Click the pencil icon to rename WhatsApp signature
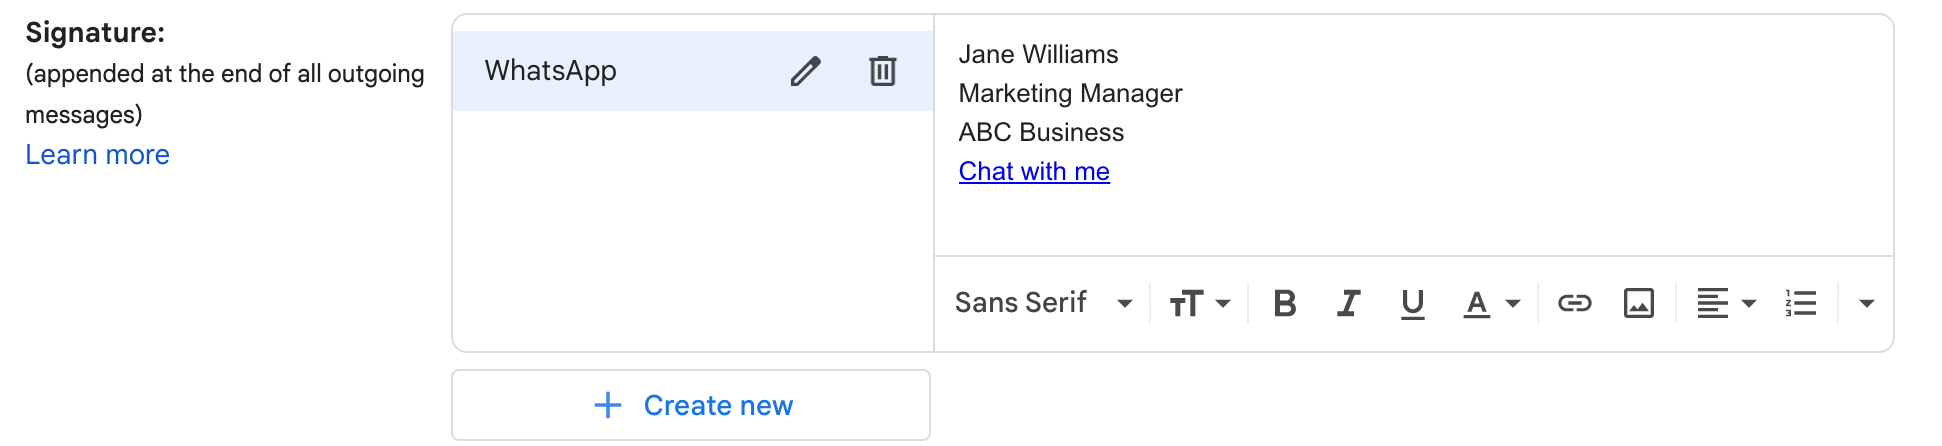The width and height of the screenshot is (1942, 446). [x=805, y=71]
